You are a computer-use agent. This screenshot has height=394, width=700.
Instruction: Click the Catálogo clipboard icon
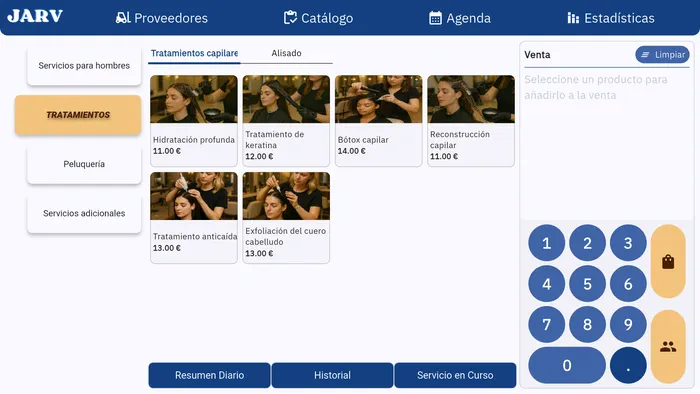[x=290, y=18]
